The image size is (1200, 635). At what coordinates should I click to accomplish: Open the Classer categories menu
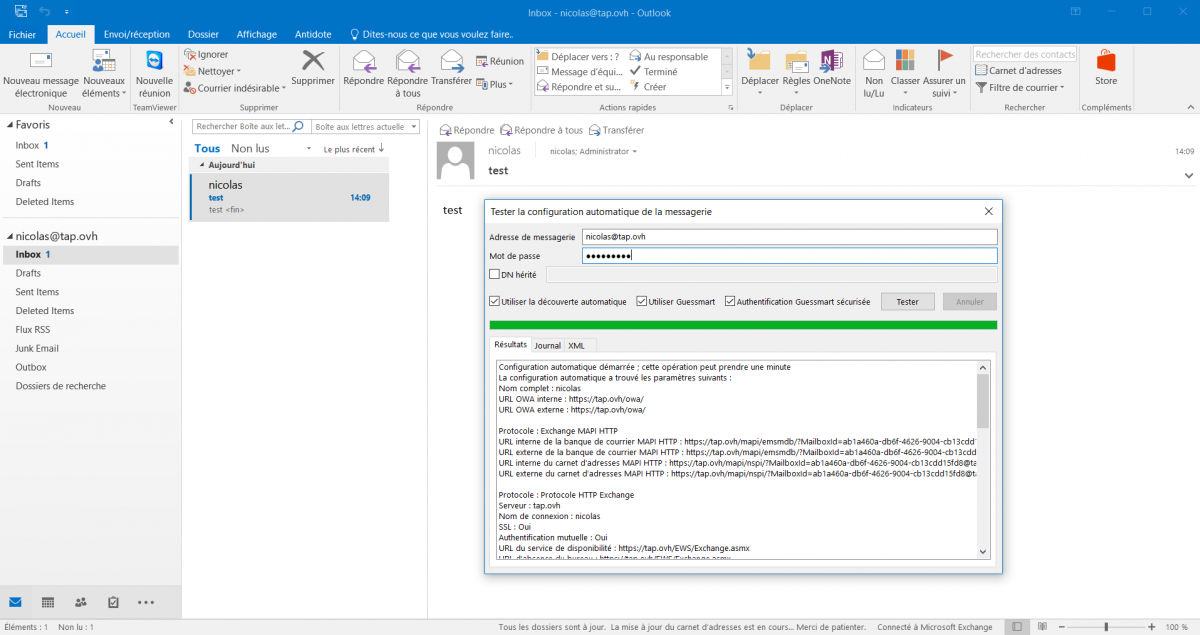[x=905, y=73]
